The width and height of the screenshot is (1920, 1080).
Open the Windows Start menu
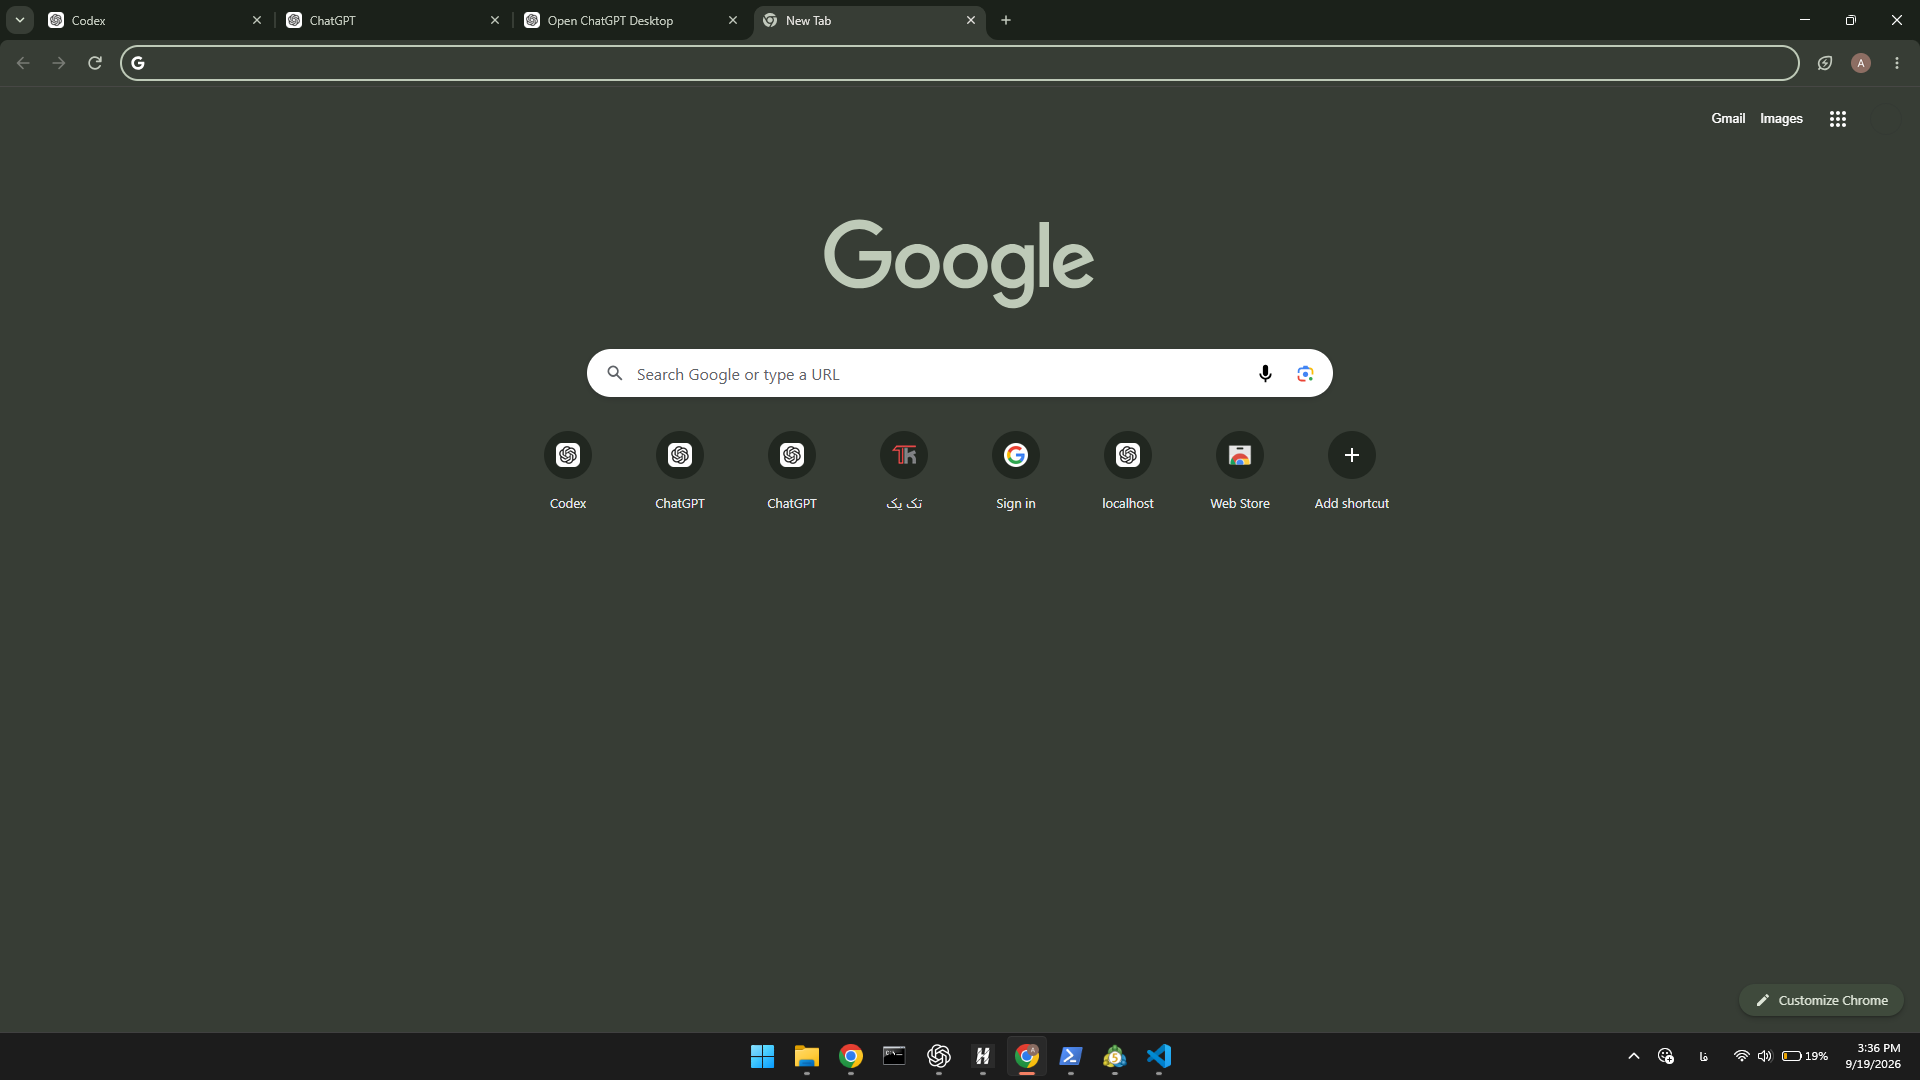pos(763,1056)
